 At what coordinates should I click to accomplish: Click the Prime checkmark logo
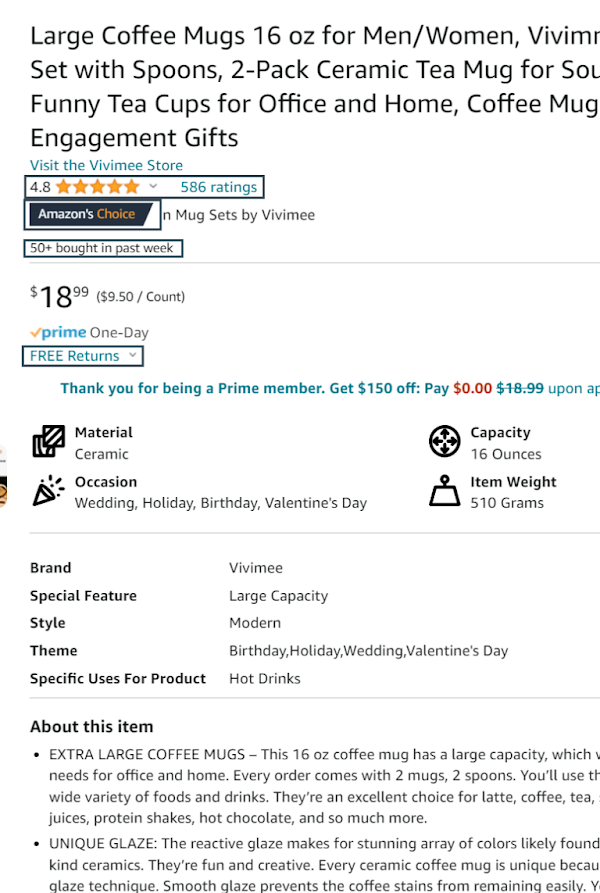coord(58,332)
